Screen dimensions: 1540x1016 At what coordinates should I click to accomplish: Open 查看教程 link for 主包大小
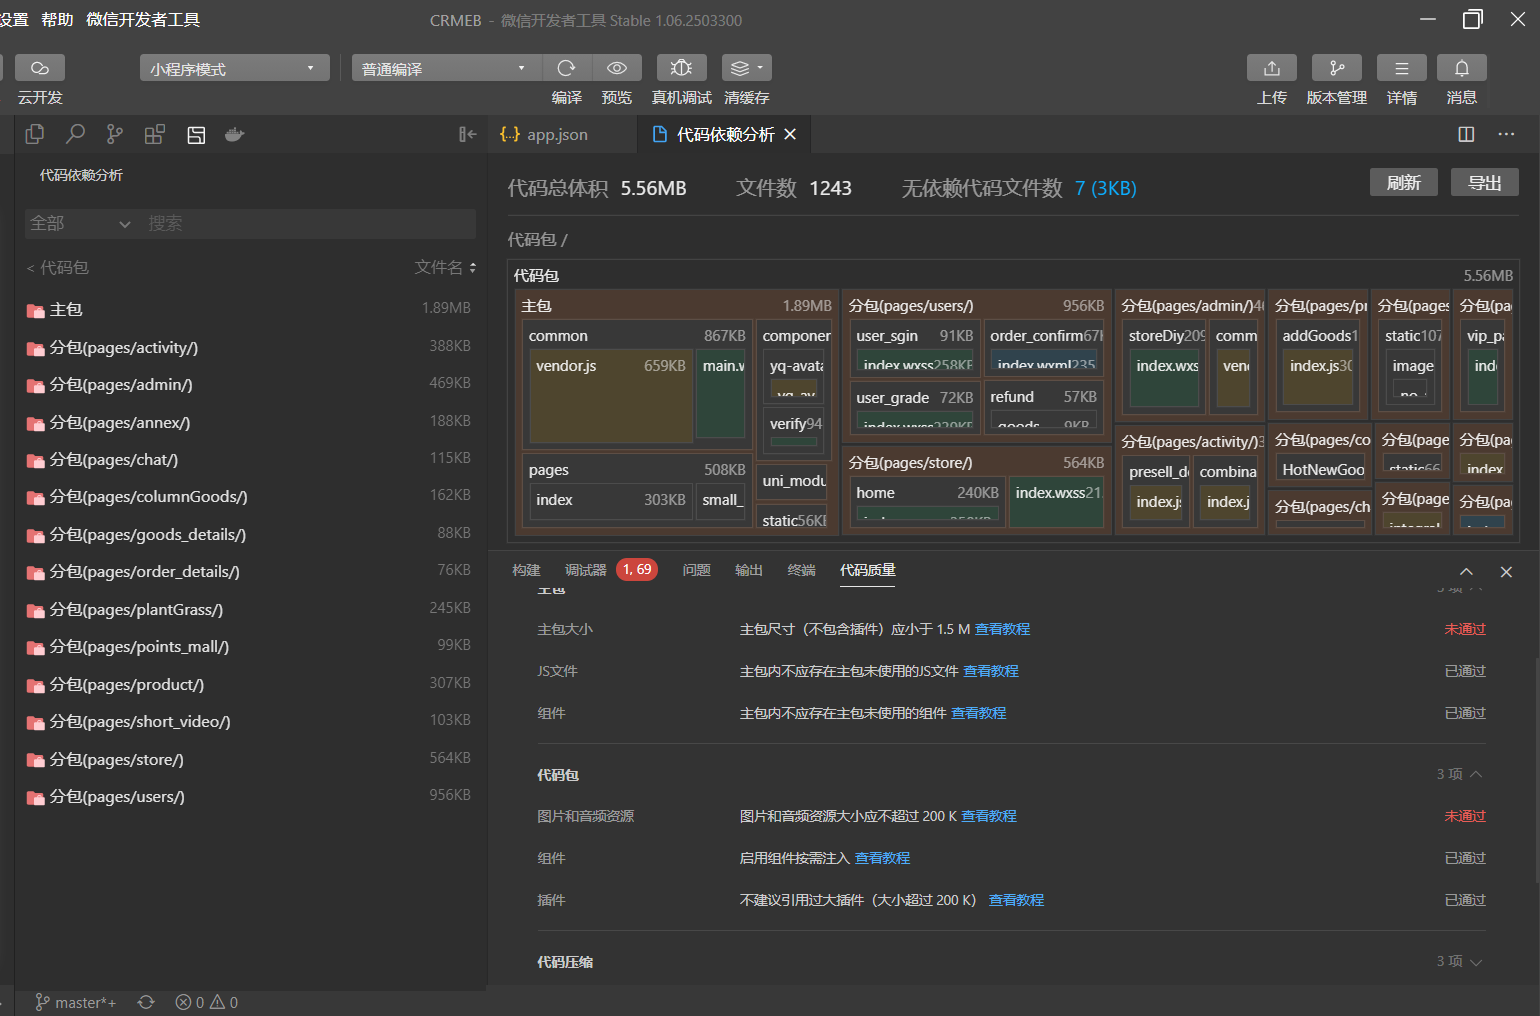(1002, 629)
